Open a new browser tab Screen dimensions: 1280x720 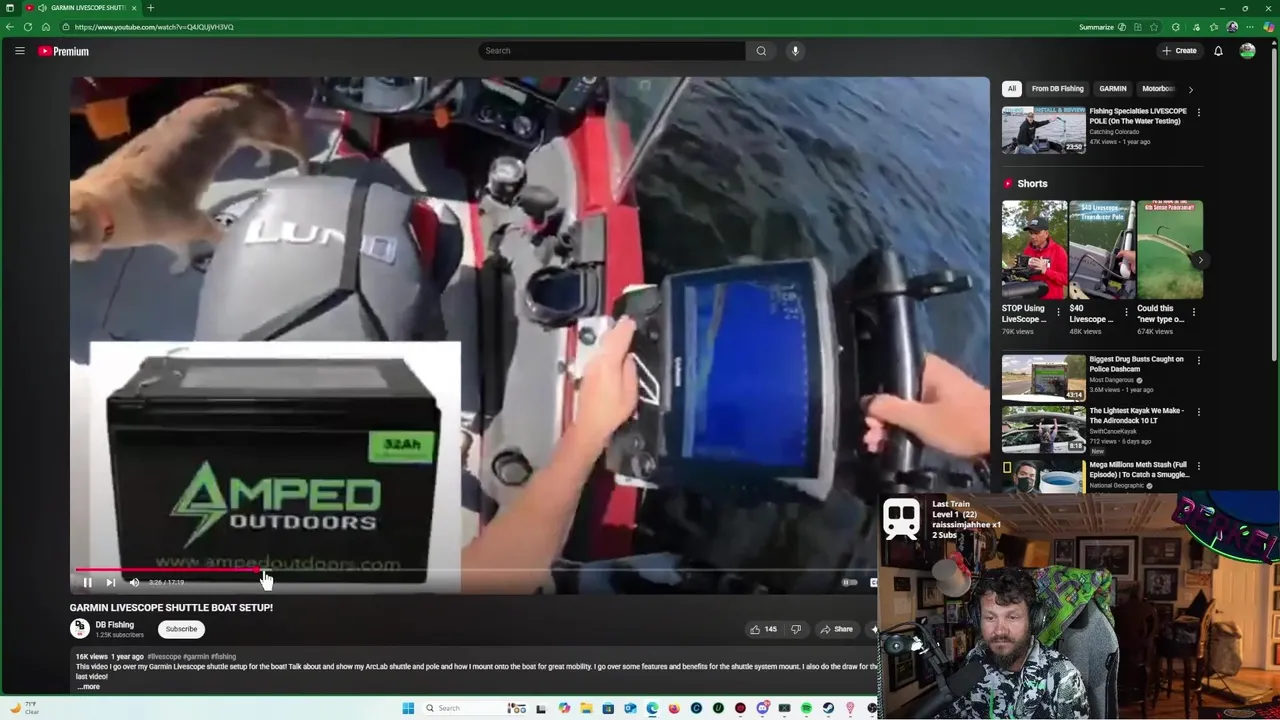[150, 8]
